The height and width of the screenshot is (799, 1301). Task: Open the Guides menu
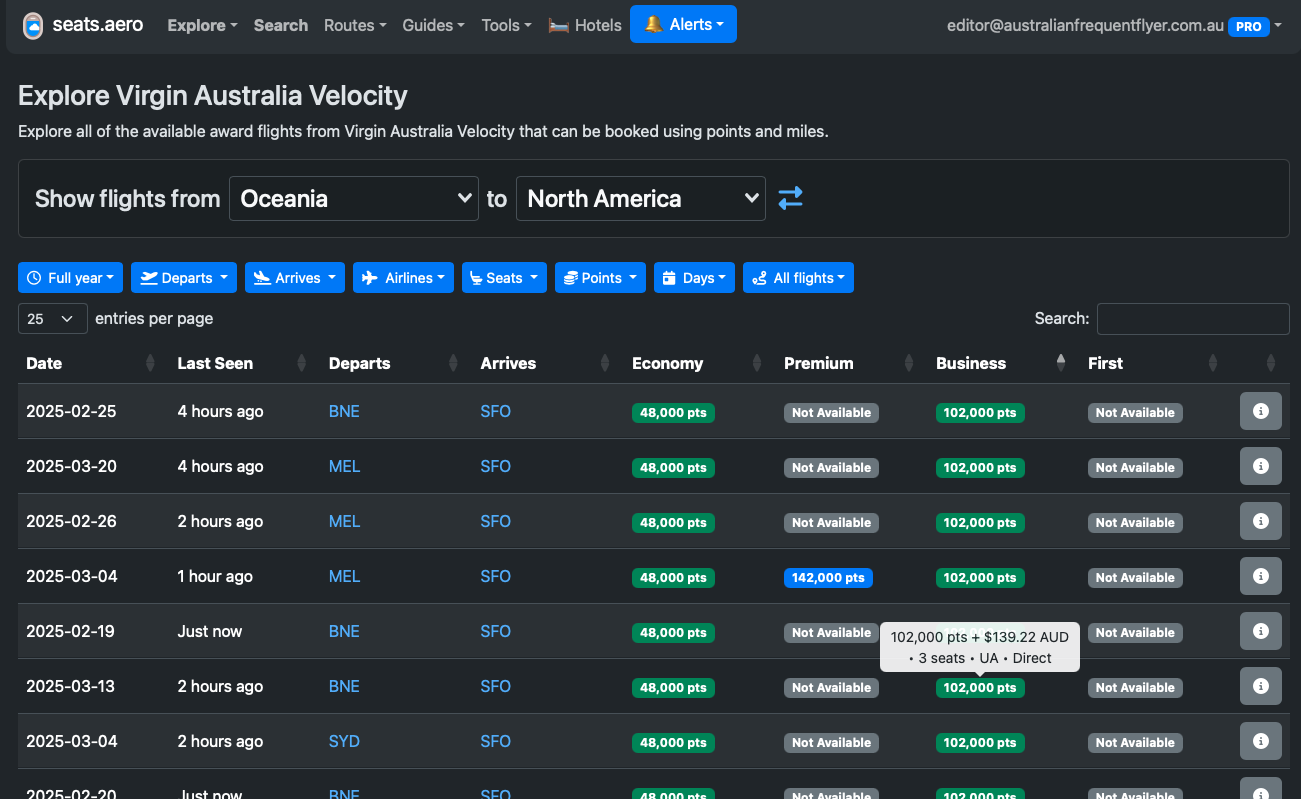pos(434,25)
